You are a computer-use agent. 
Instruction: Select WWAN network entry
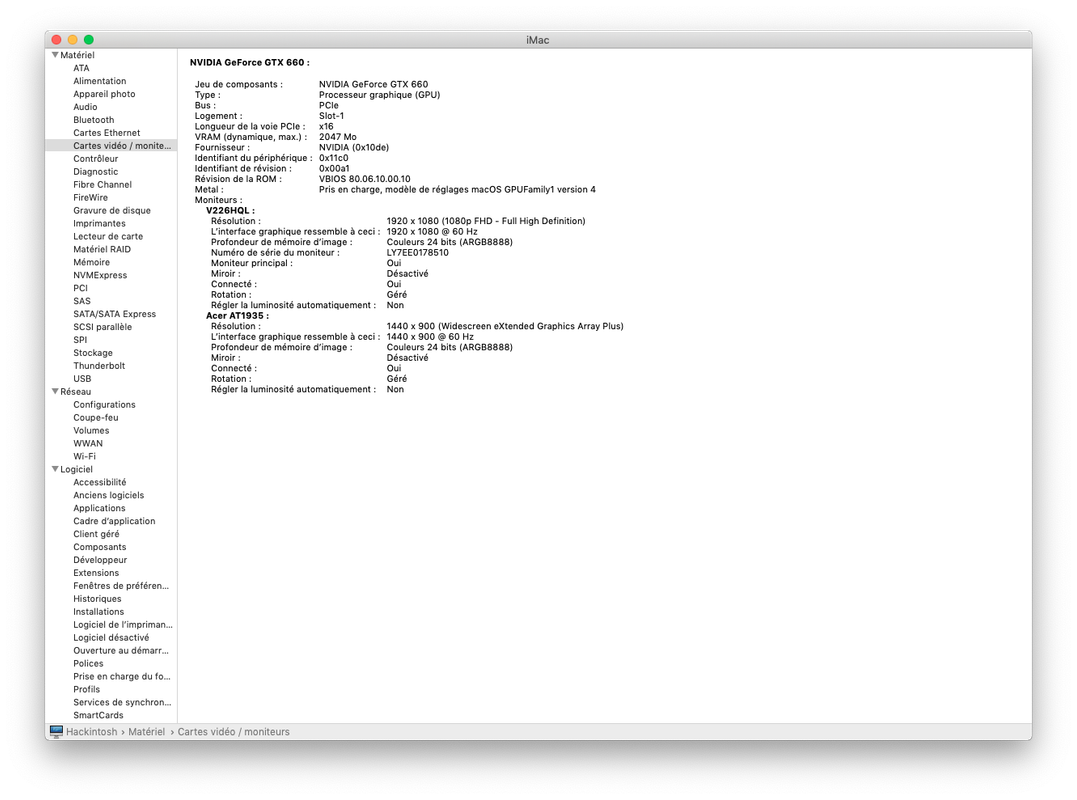point(88,444)
